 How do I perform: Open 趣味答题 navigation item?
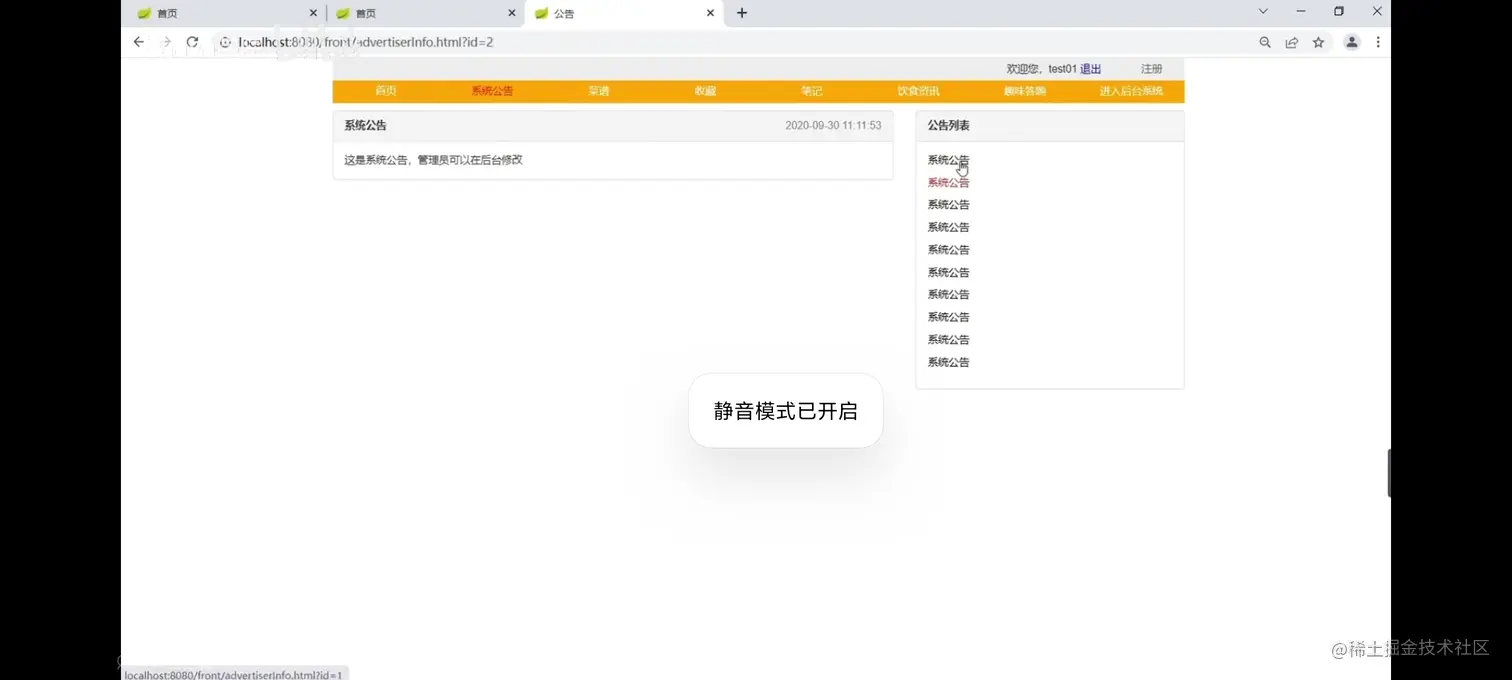tap(1025, 91)
